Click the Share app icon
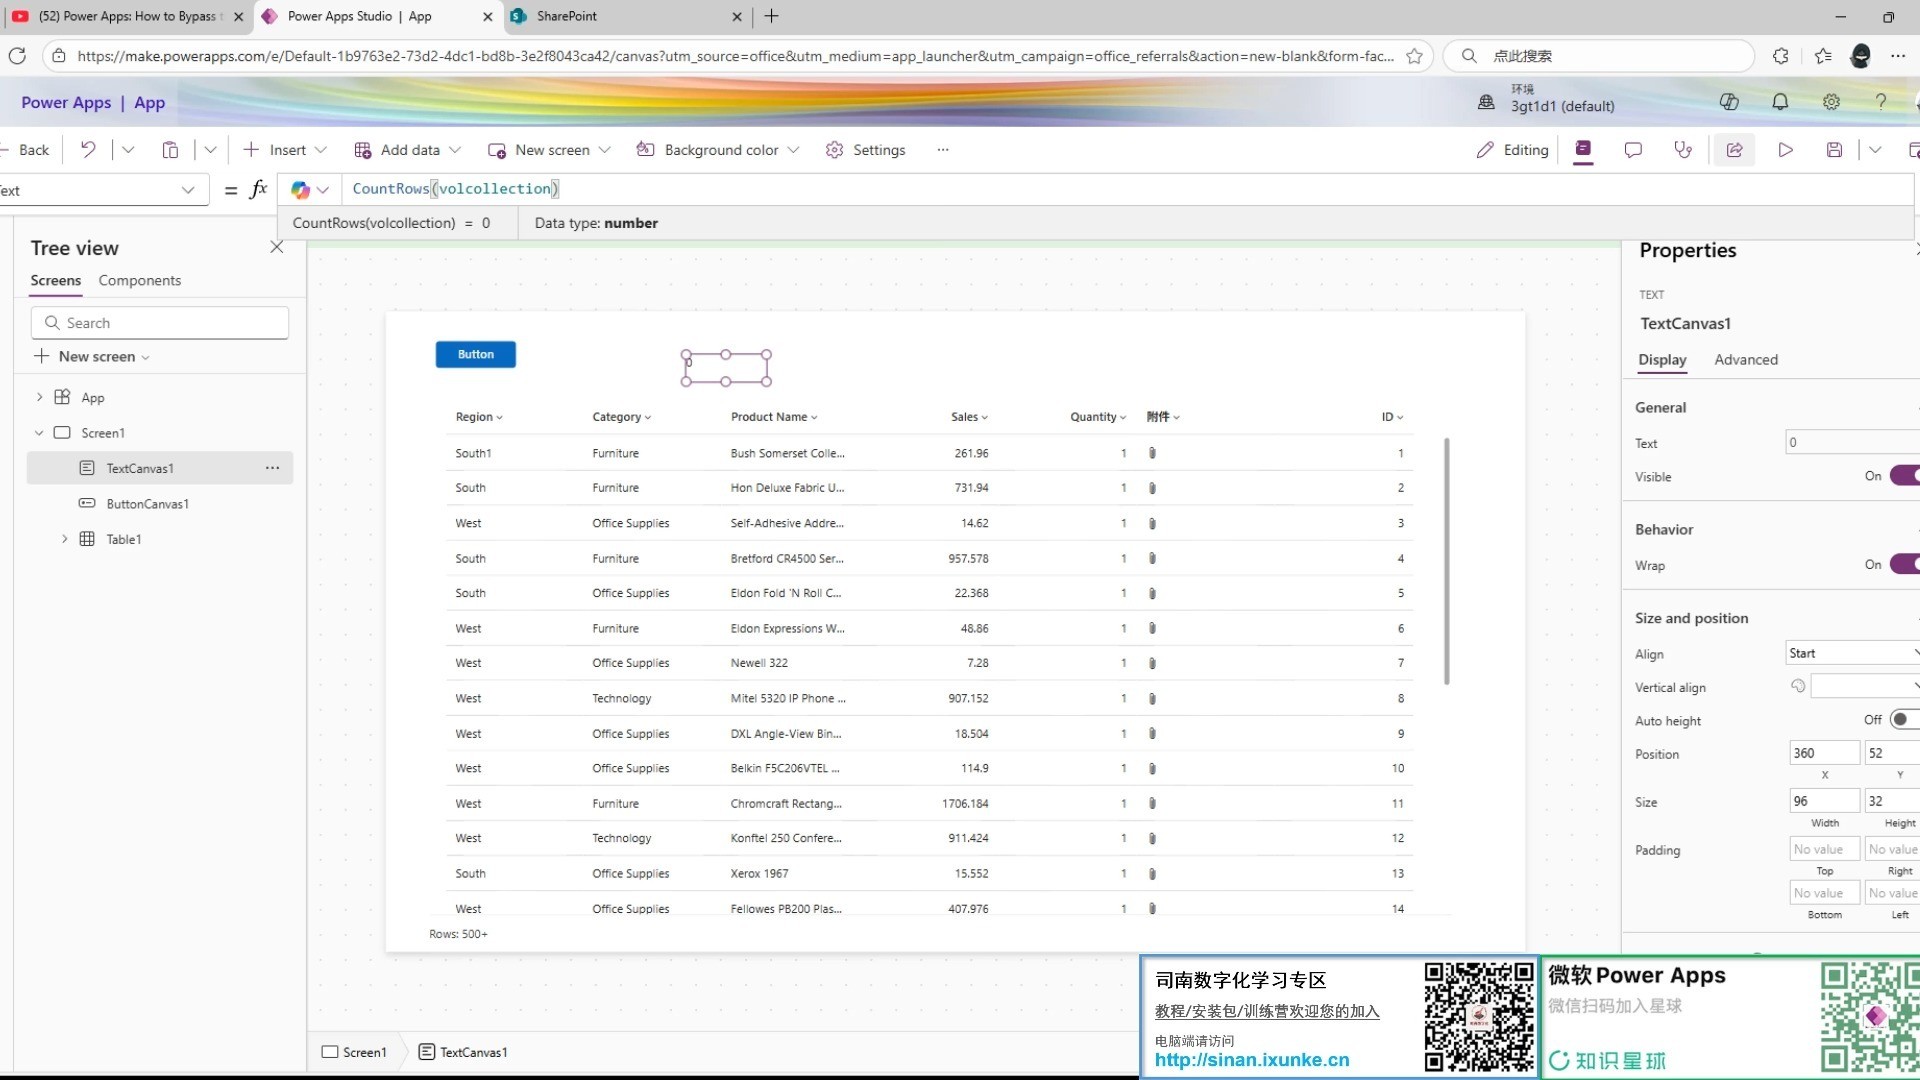Screen dimensions: 1920x1080 [x=1734, y=150]
